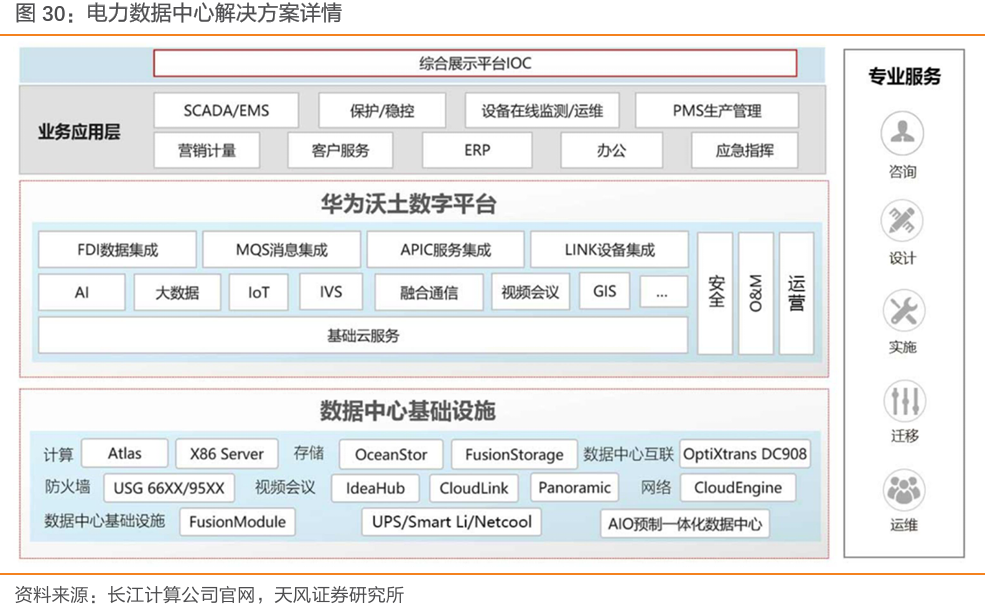Select the AIO预制一体化数据中心 box
This screenshot has width=994, height=611.
click(685, 524)
